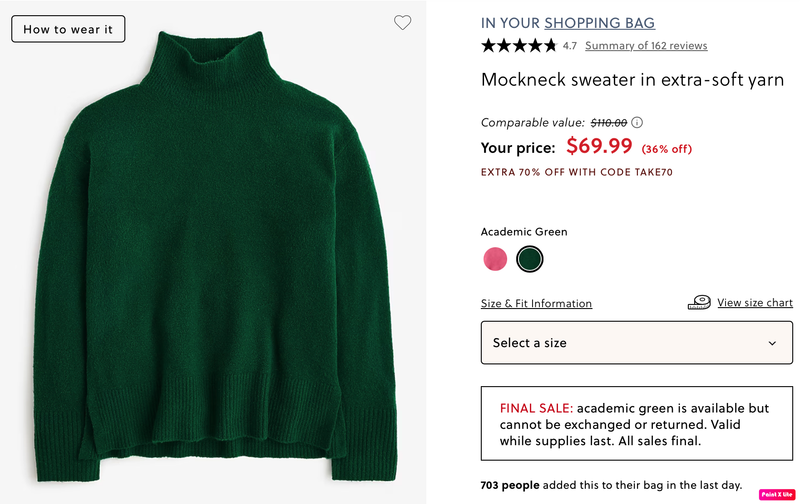Click the green sweater product image

point(213,260)
